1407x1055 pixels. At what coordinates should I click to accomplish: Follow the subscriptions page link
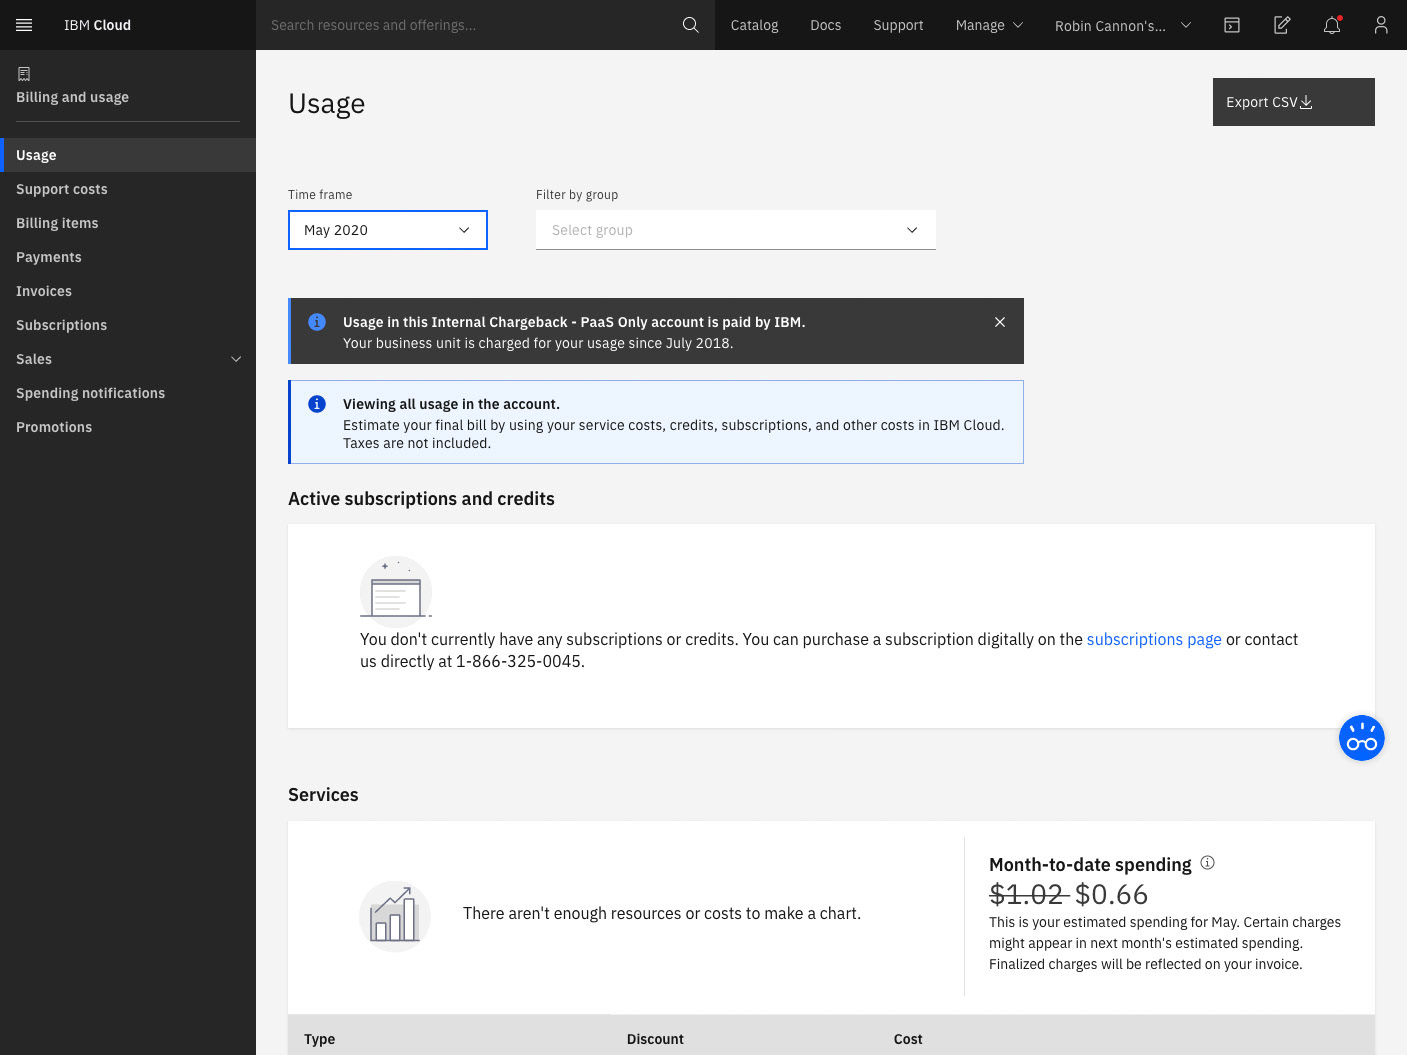(1154, 639)
